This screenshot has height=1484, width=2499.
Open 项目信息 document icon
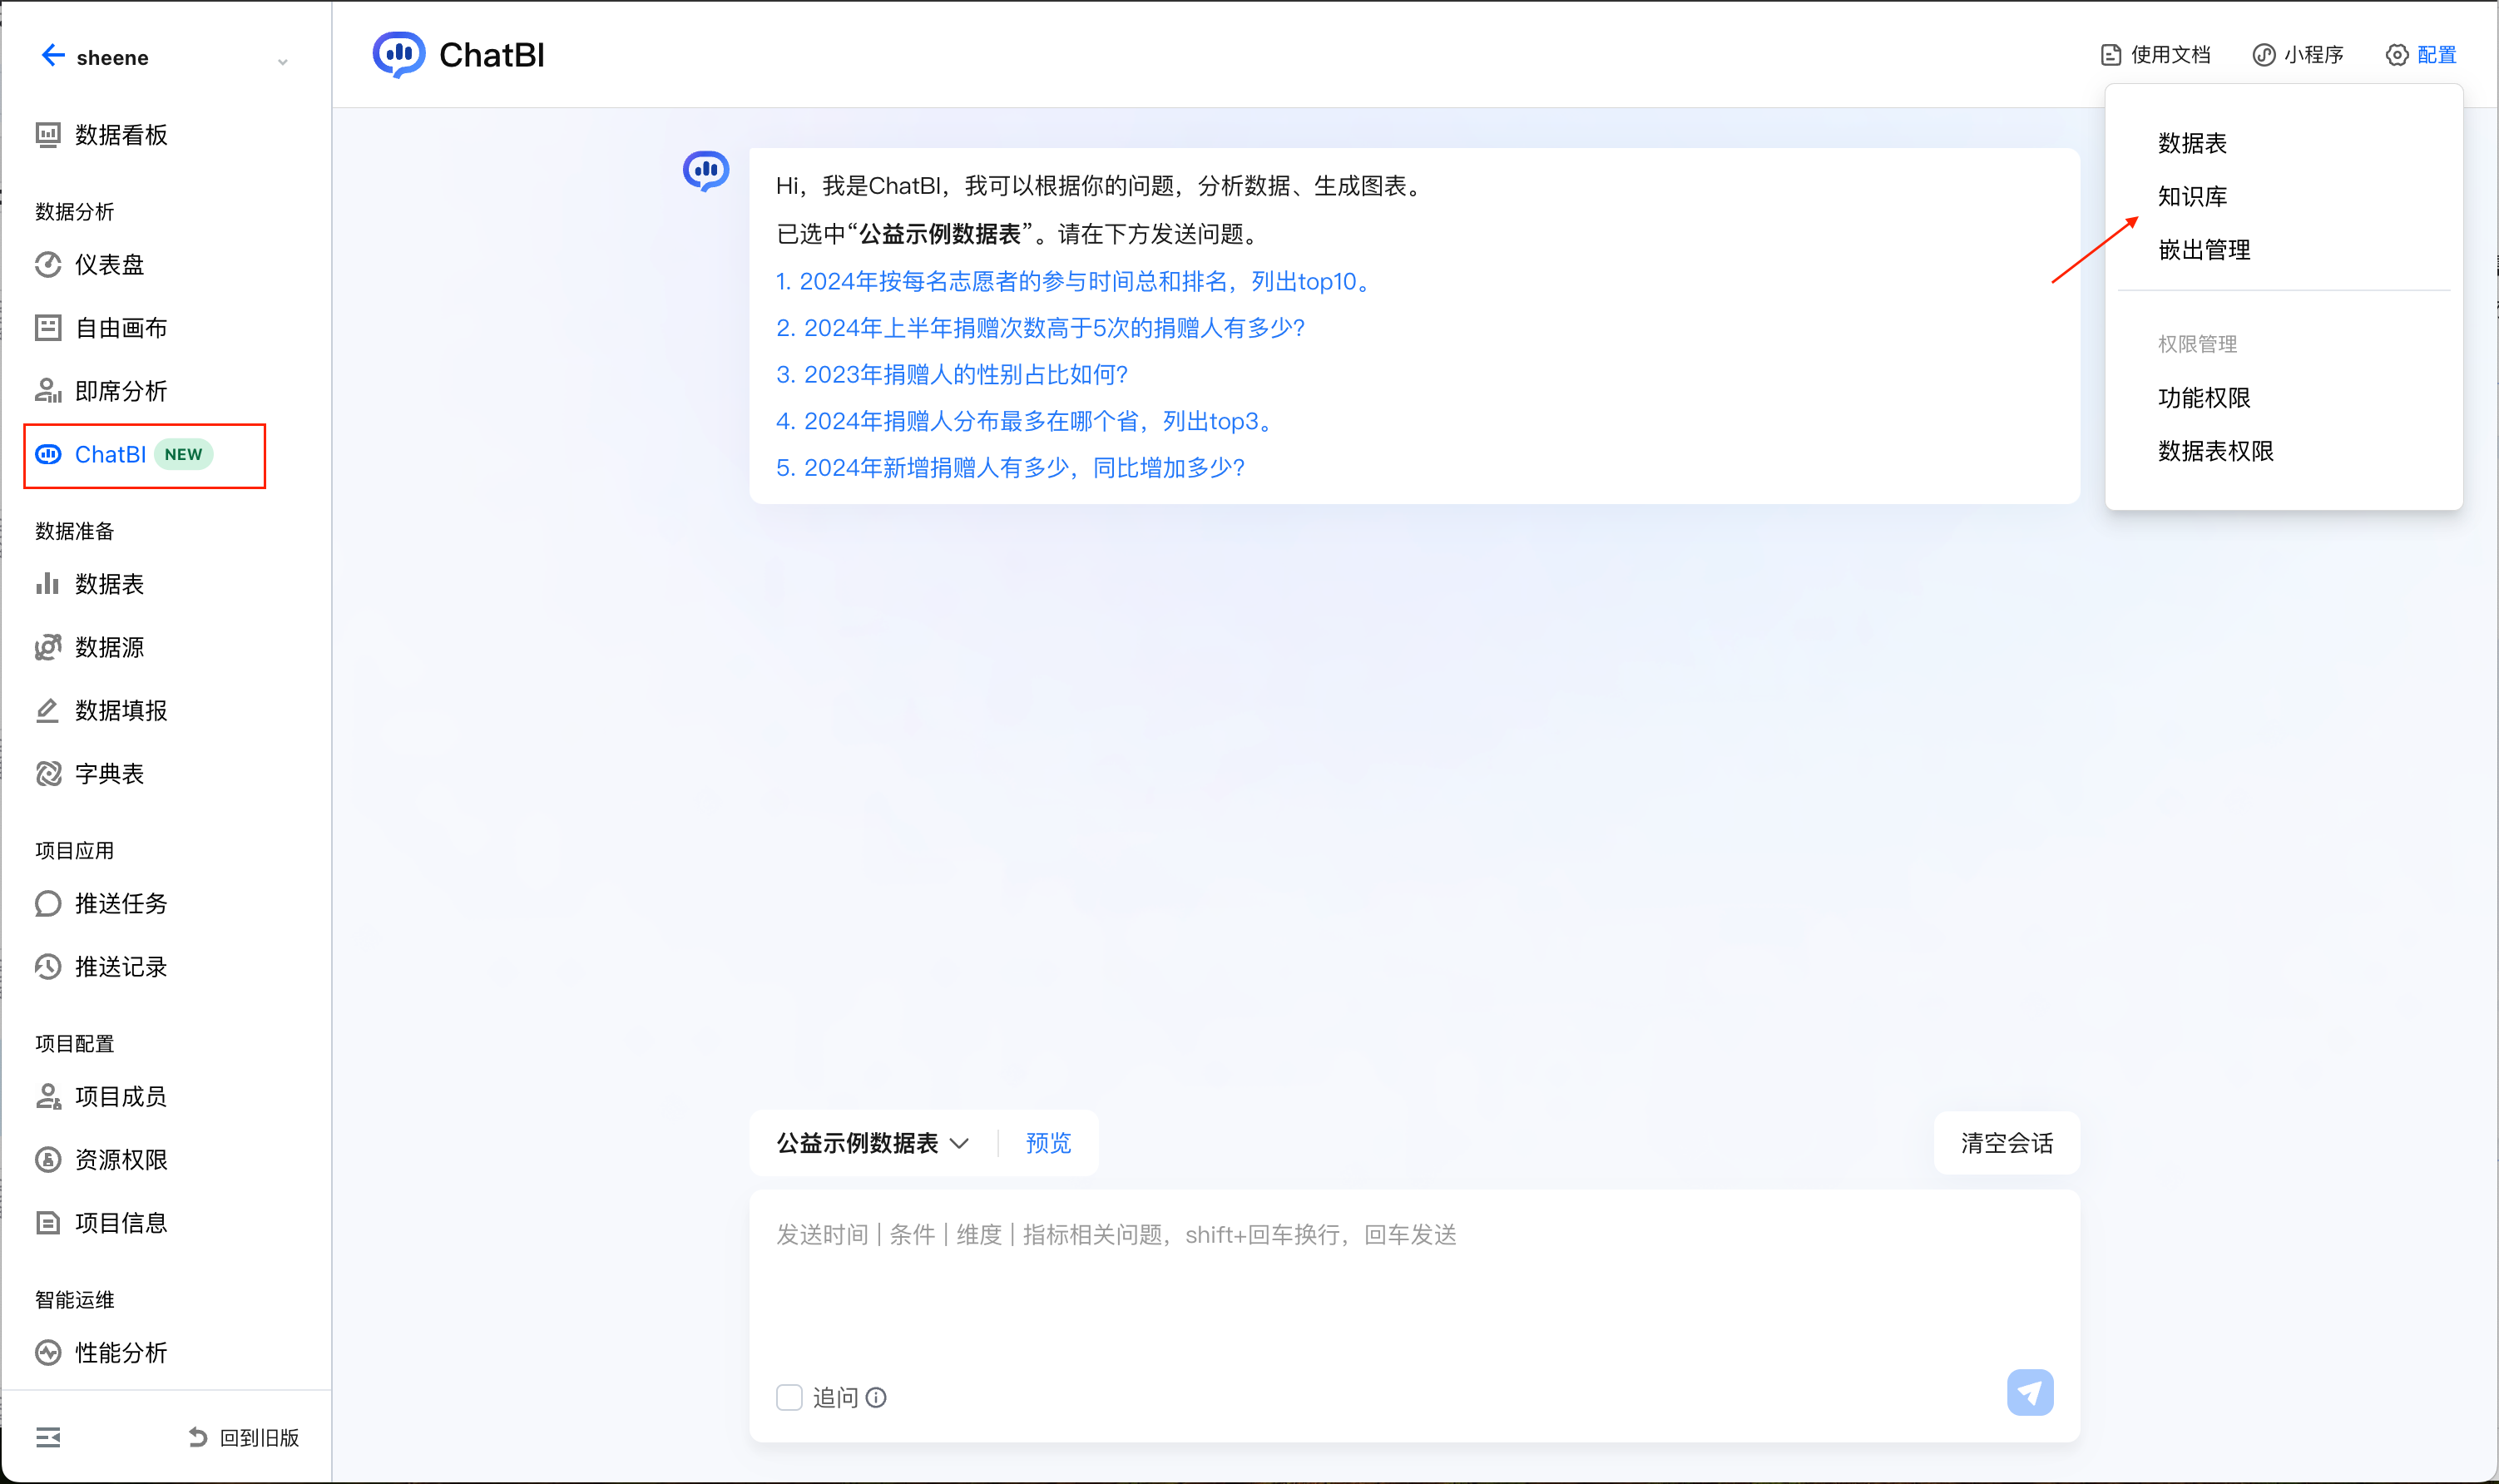click(48, 1223)
